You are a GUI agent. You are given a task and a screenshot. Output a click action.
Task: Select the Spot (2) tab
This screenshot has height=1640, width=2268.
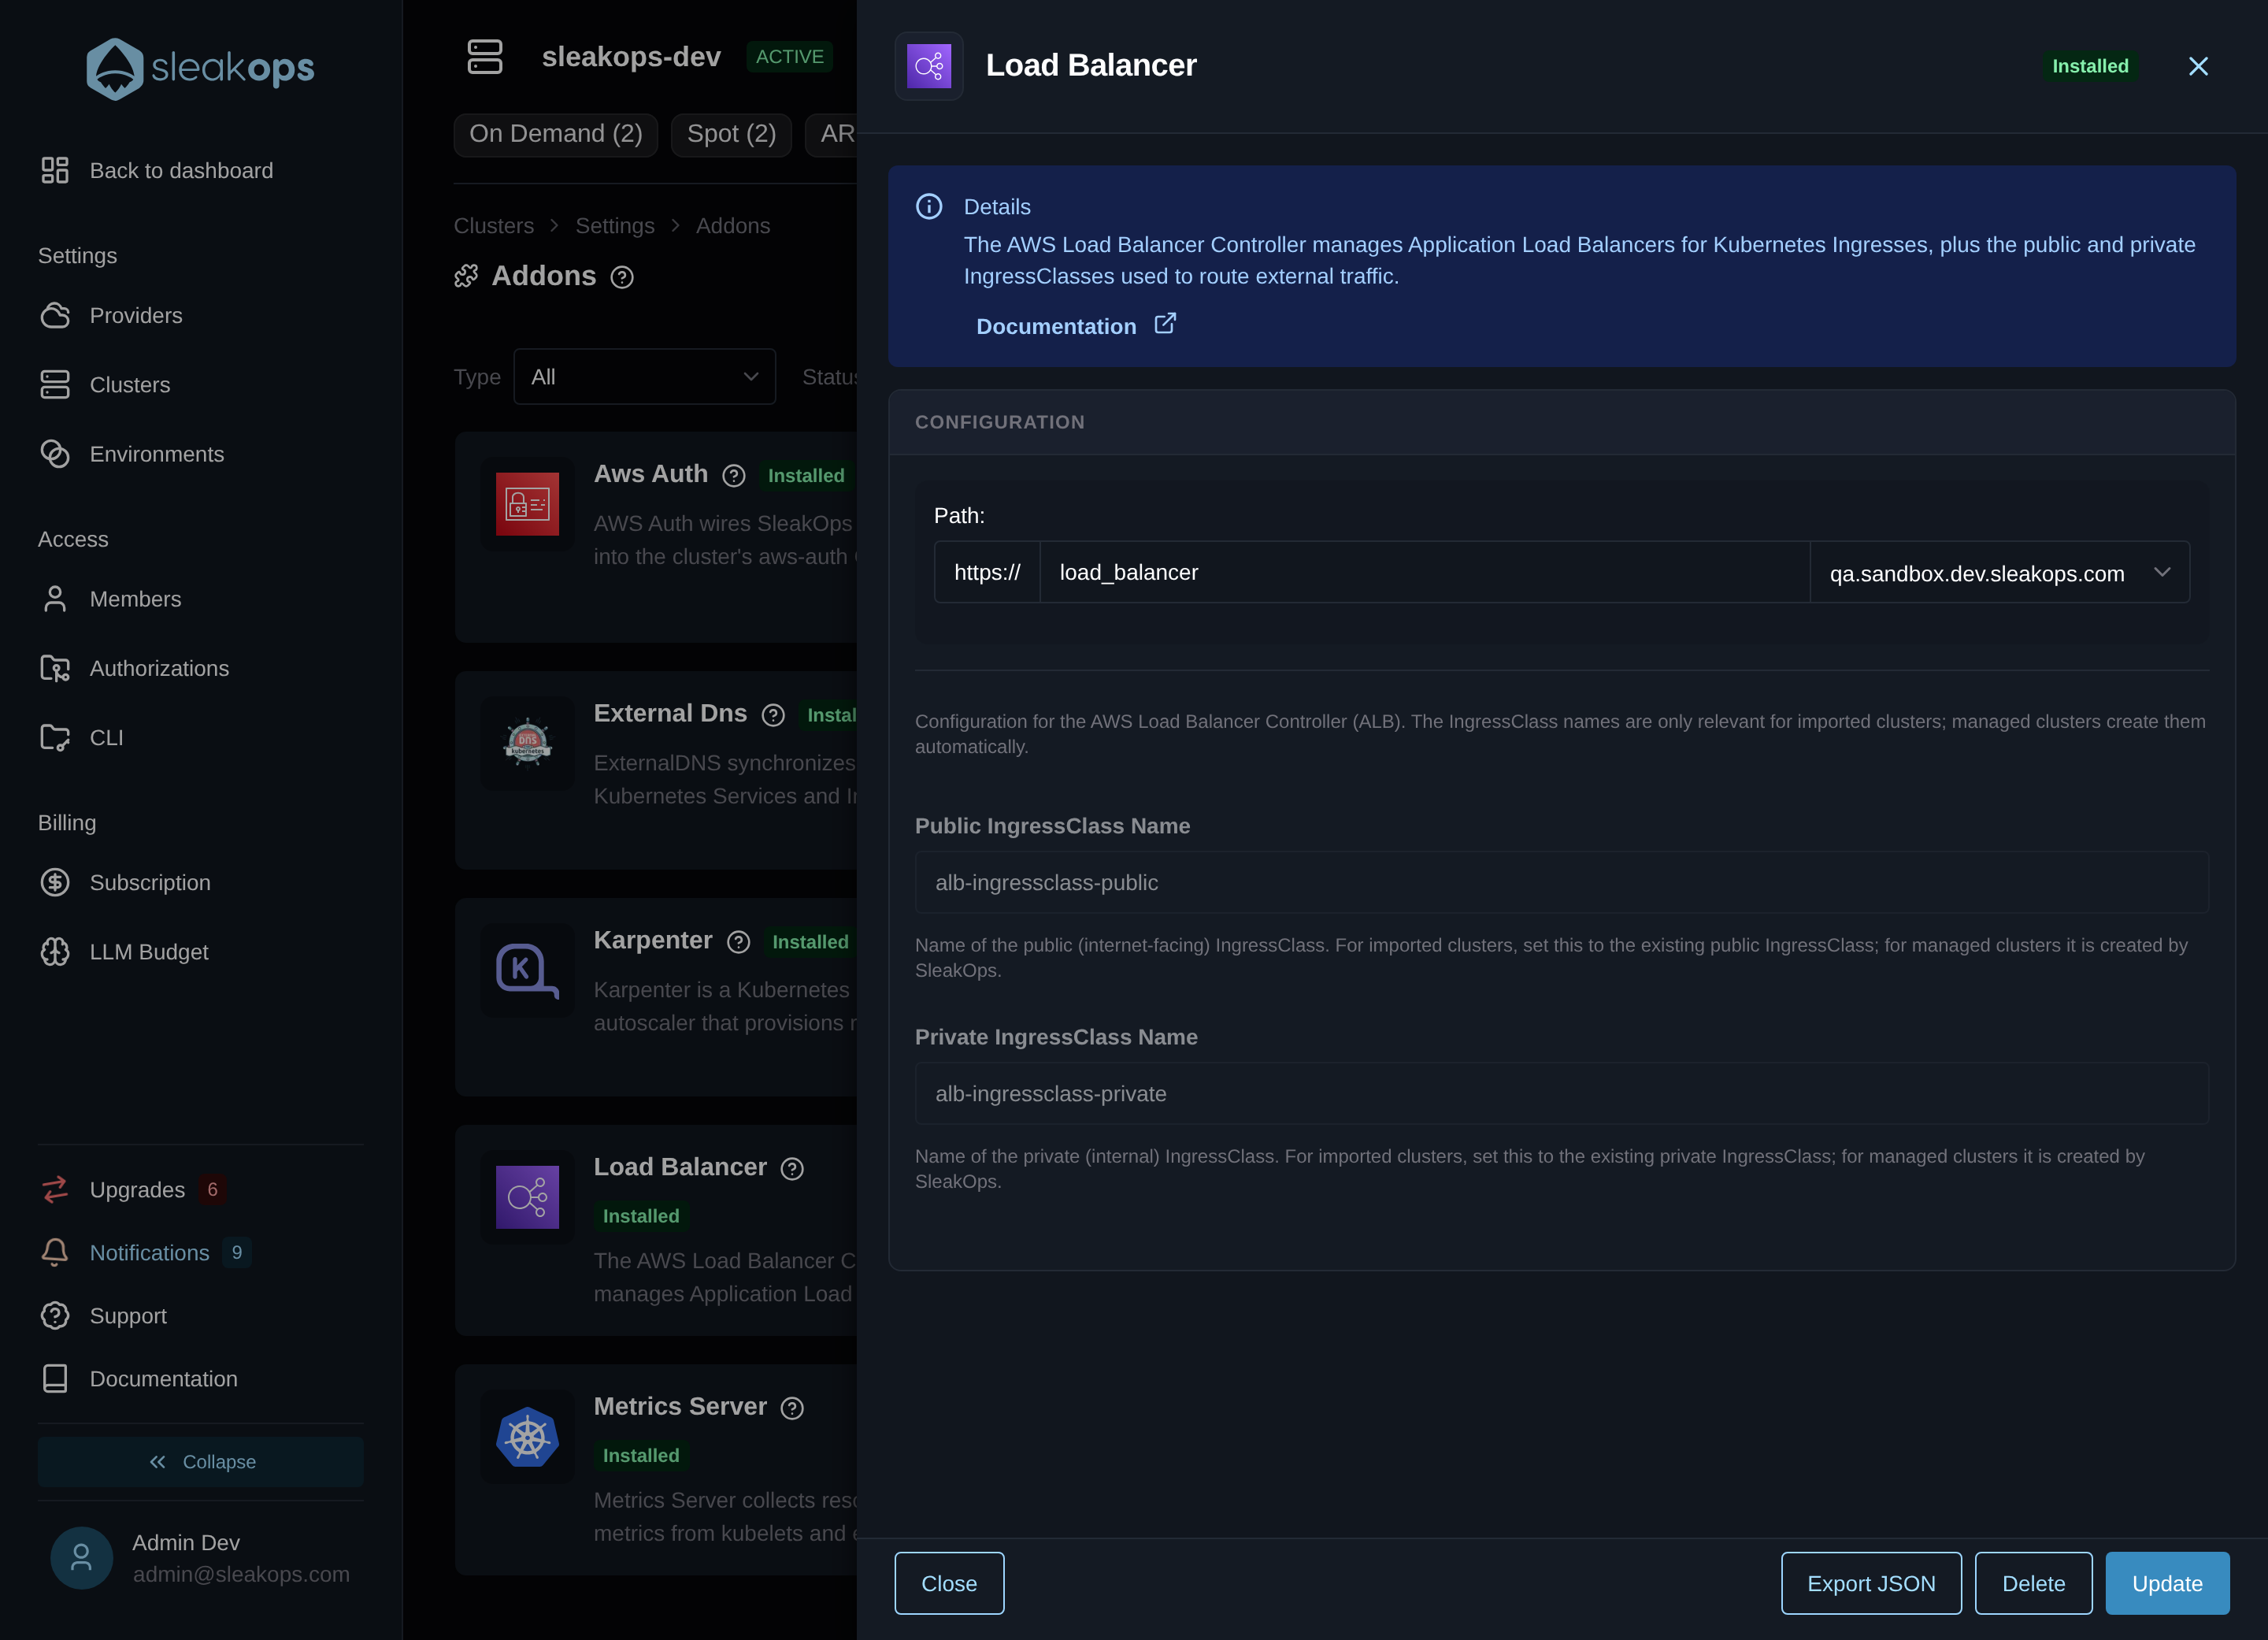[x=732, y=134]
